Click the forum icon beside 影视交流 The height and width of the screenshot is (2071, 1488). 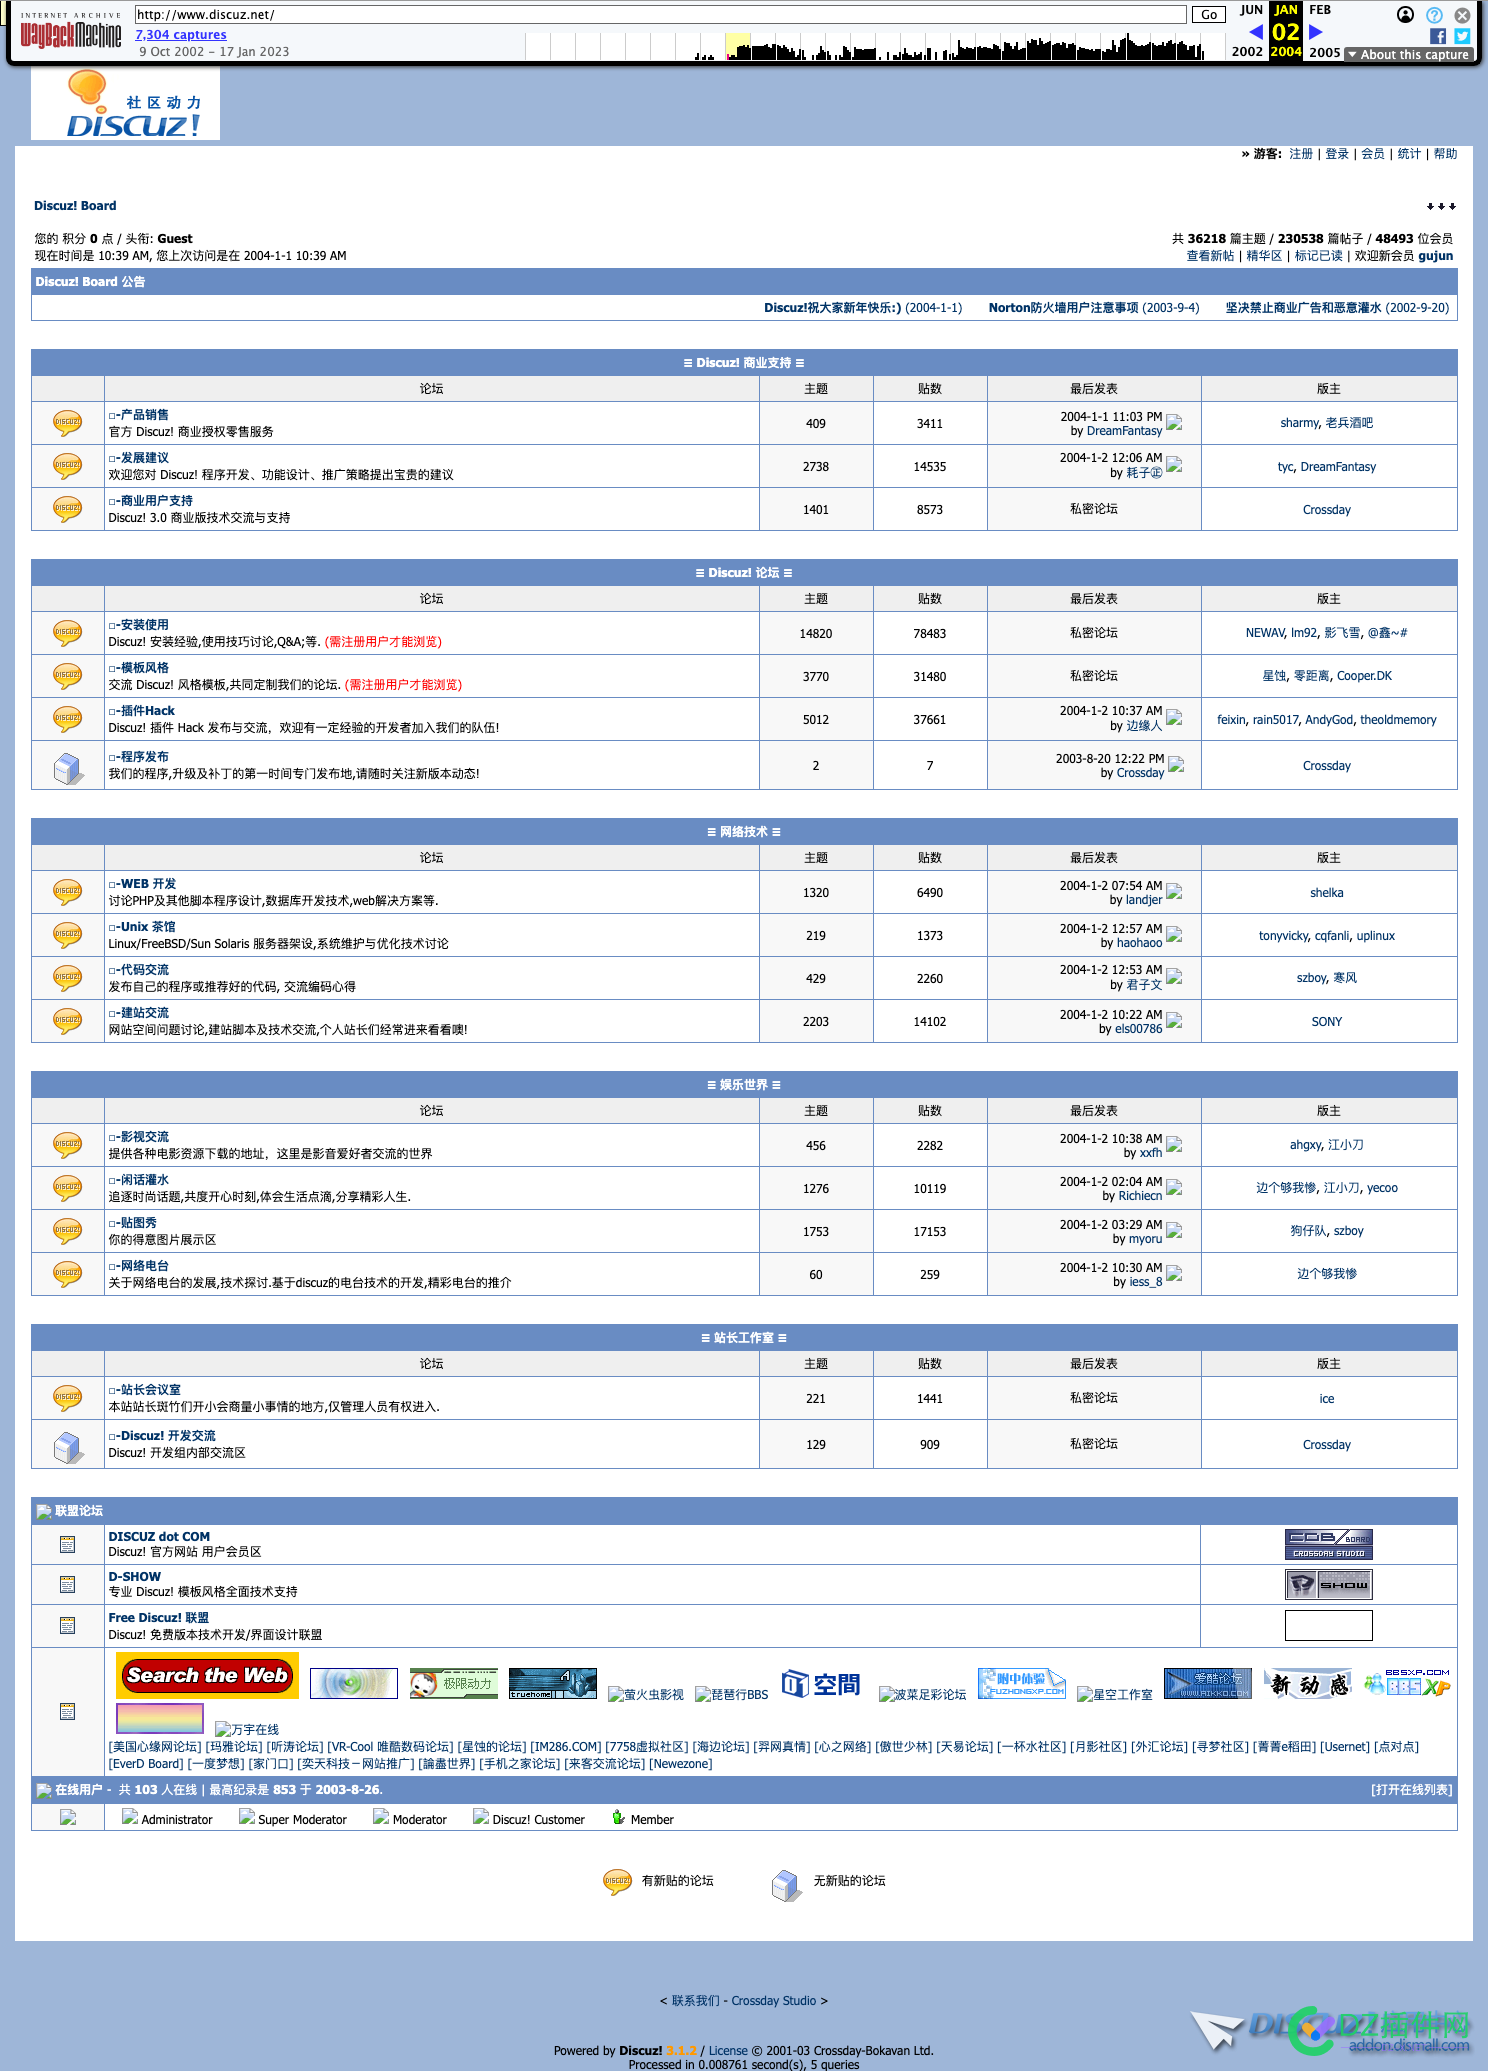point(68,1145)
